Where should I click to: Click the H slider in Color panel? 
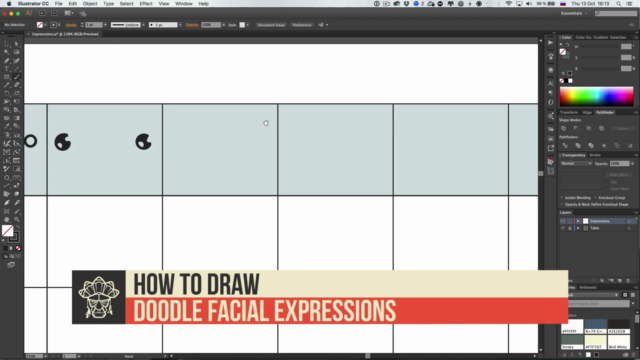(600, 47)
